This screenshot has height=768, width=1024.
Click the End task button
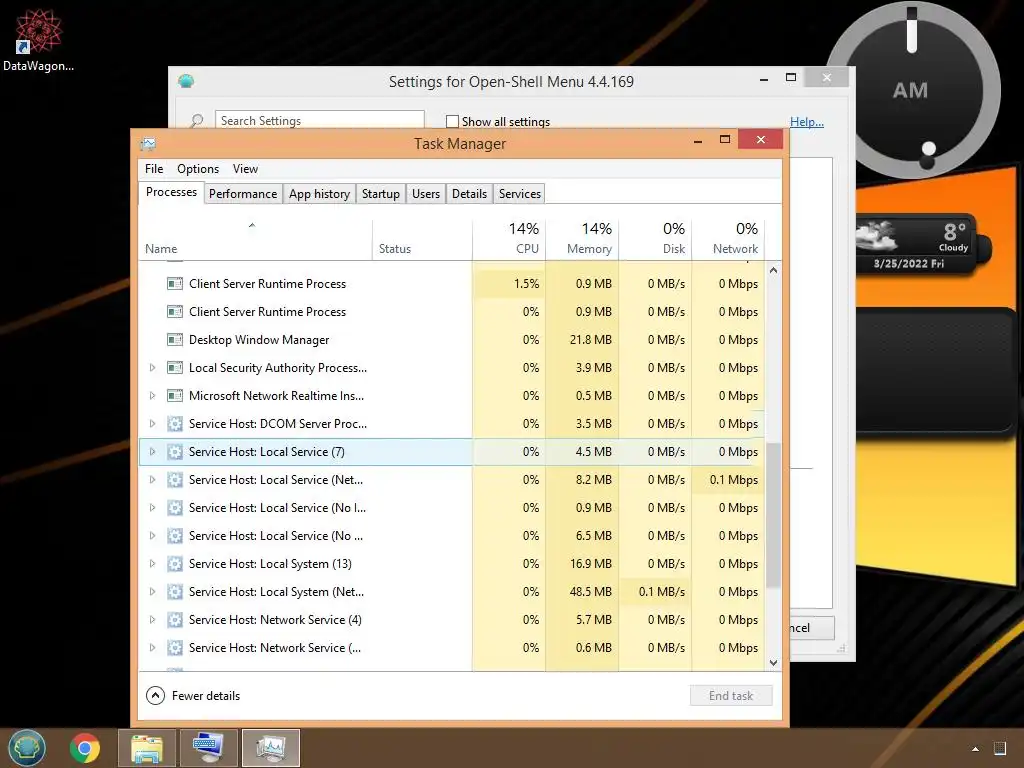(731, 696)
